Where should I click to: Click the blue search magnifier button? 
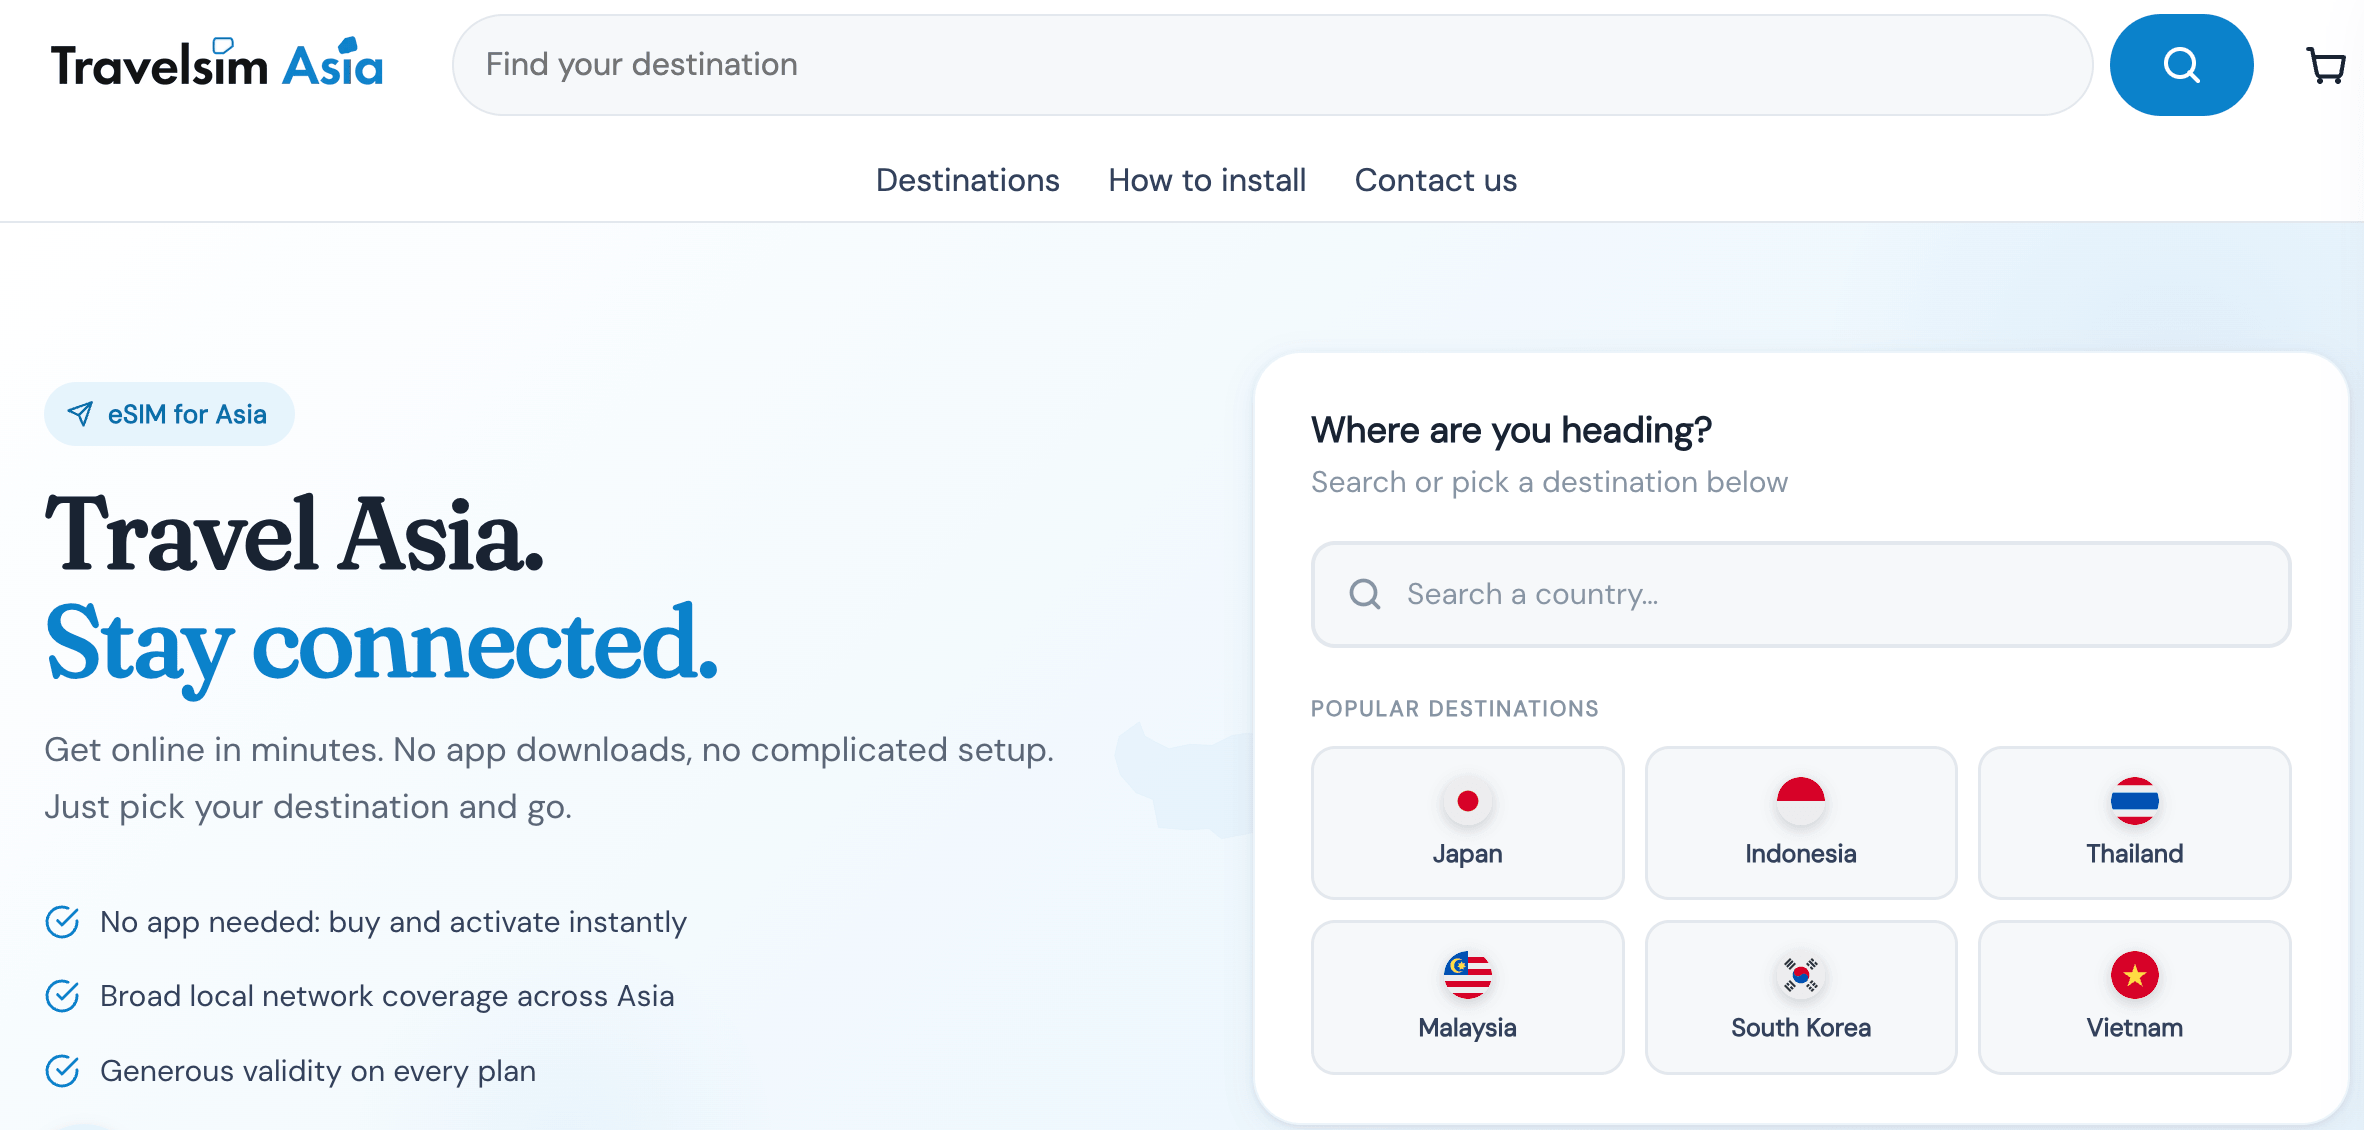click(2181, 65)
